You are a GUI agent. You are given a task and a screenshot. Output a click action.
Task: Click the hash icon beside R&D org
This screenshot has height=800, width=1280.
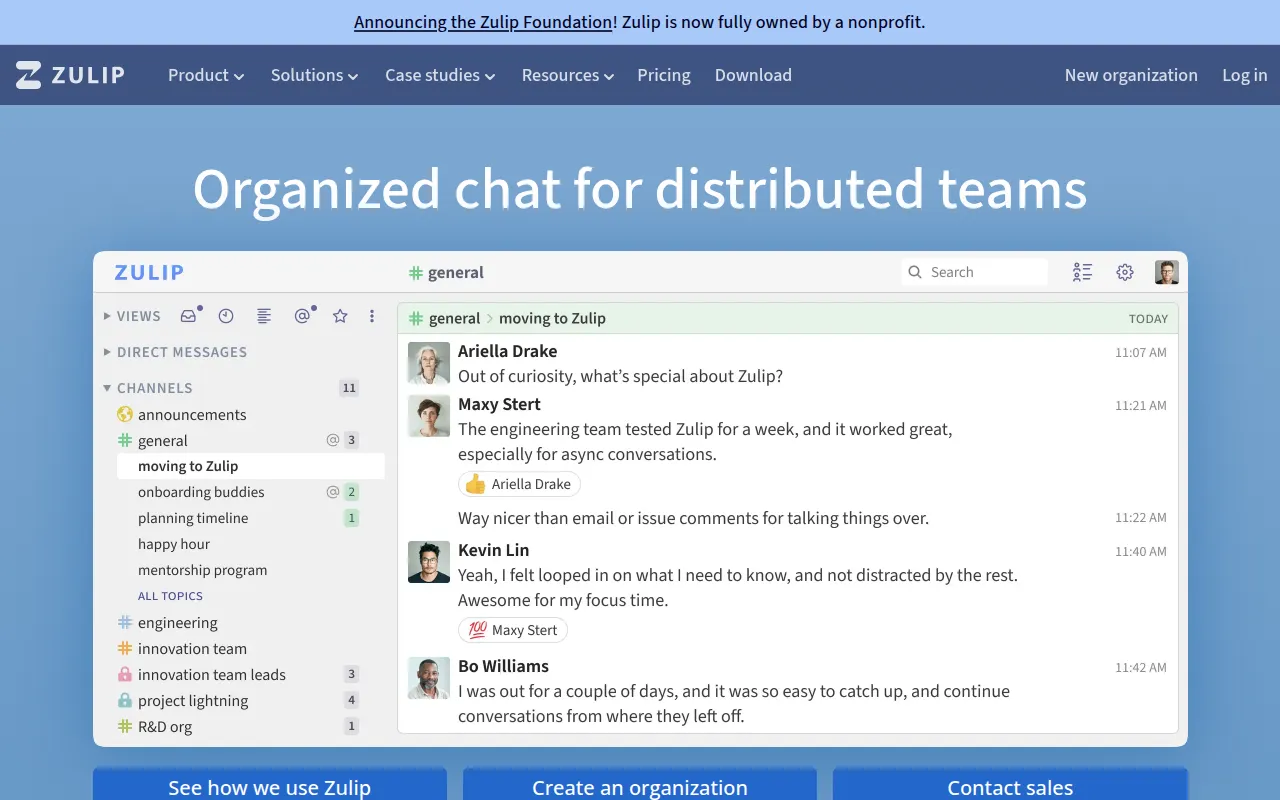tap(125, 726)
